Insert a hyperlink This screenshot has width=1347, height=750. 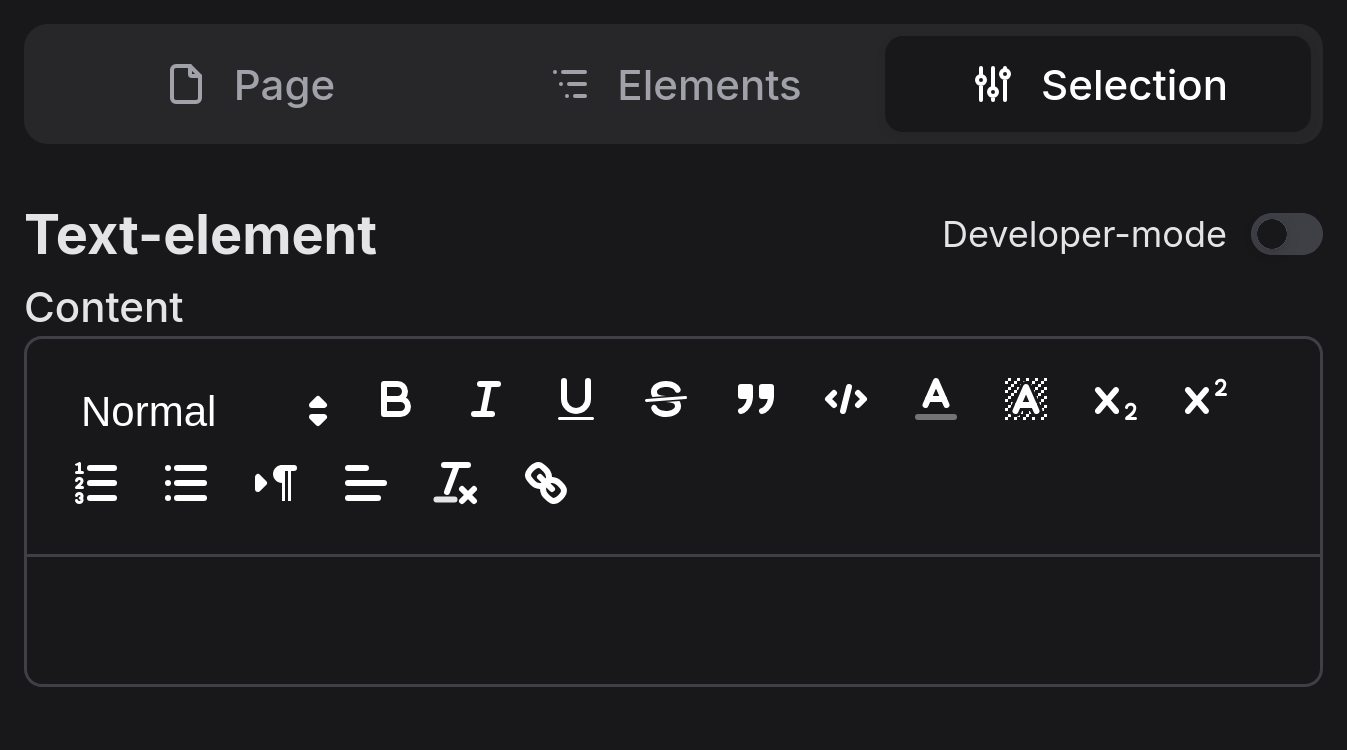point(546,484)
